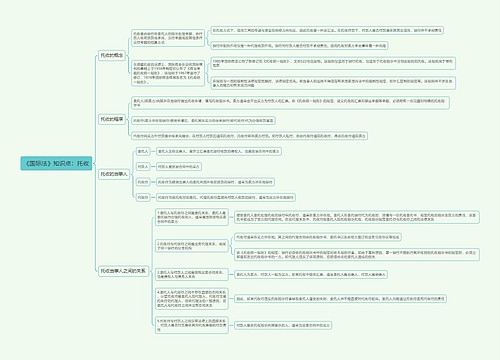Screen dimensions: 500x360
Task: Select the root node 《国际法》知识点：托收
Action: [56, 163]
